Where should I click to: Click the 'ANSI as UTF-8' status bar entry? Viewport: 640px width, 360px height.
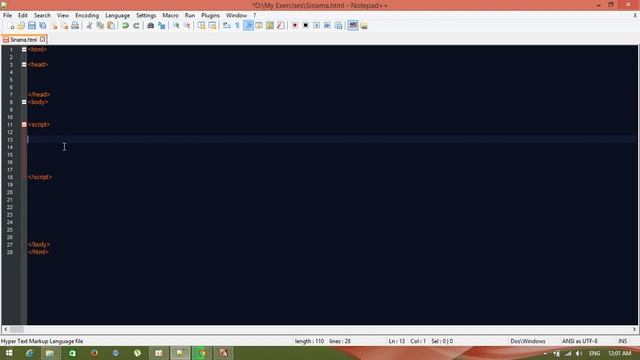pyautogui.click(x=580, y=341)
